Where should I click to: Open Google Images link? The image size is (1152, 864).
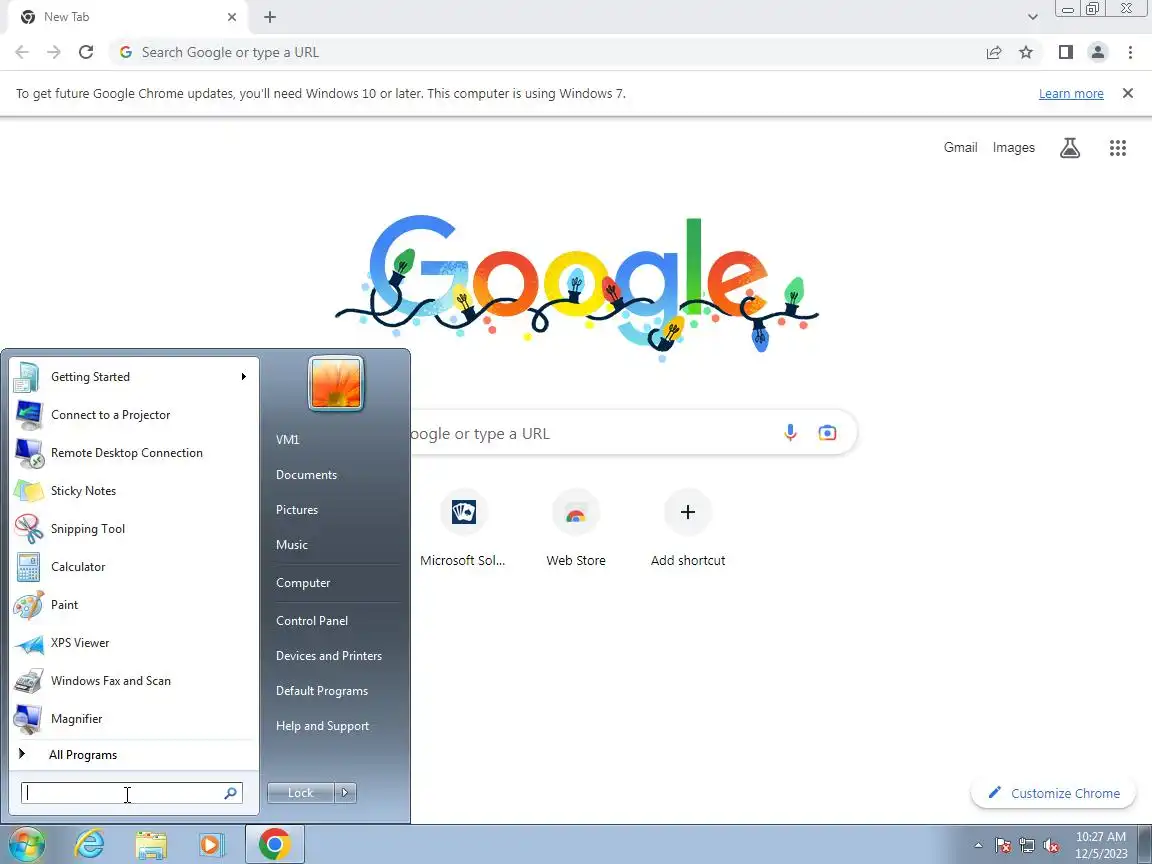[1013, 148]
